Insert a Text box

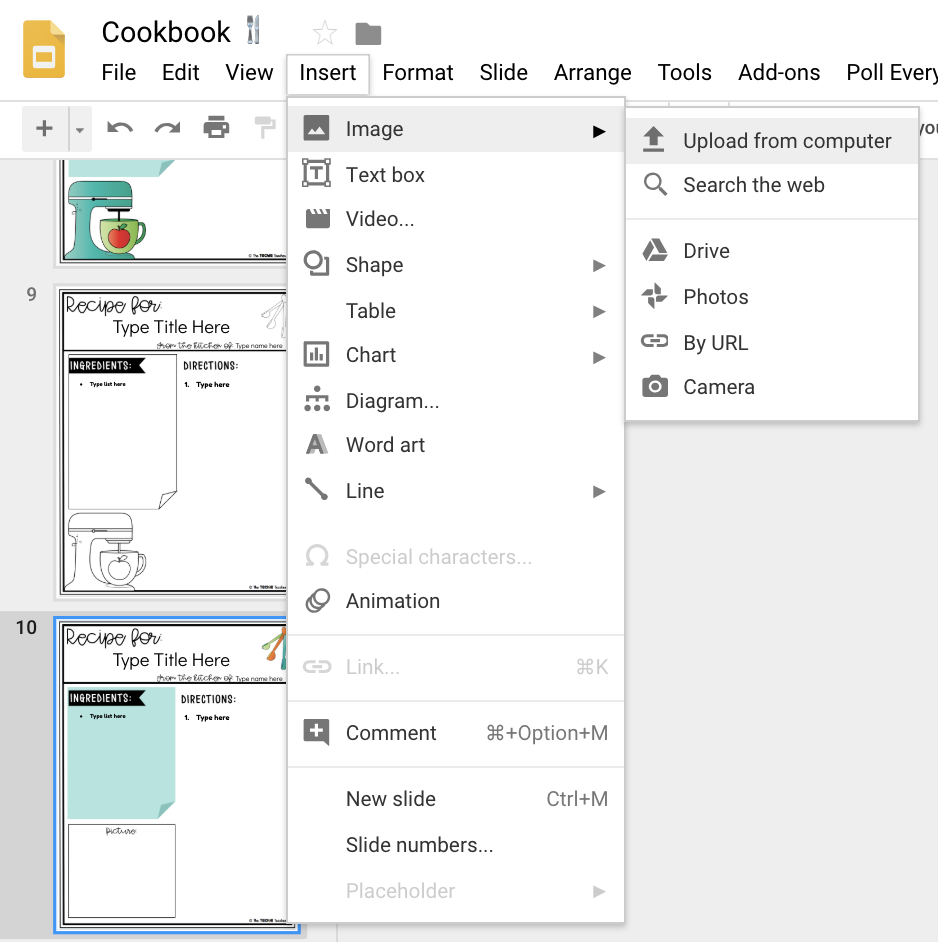[x=383, y=174]
